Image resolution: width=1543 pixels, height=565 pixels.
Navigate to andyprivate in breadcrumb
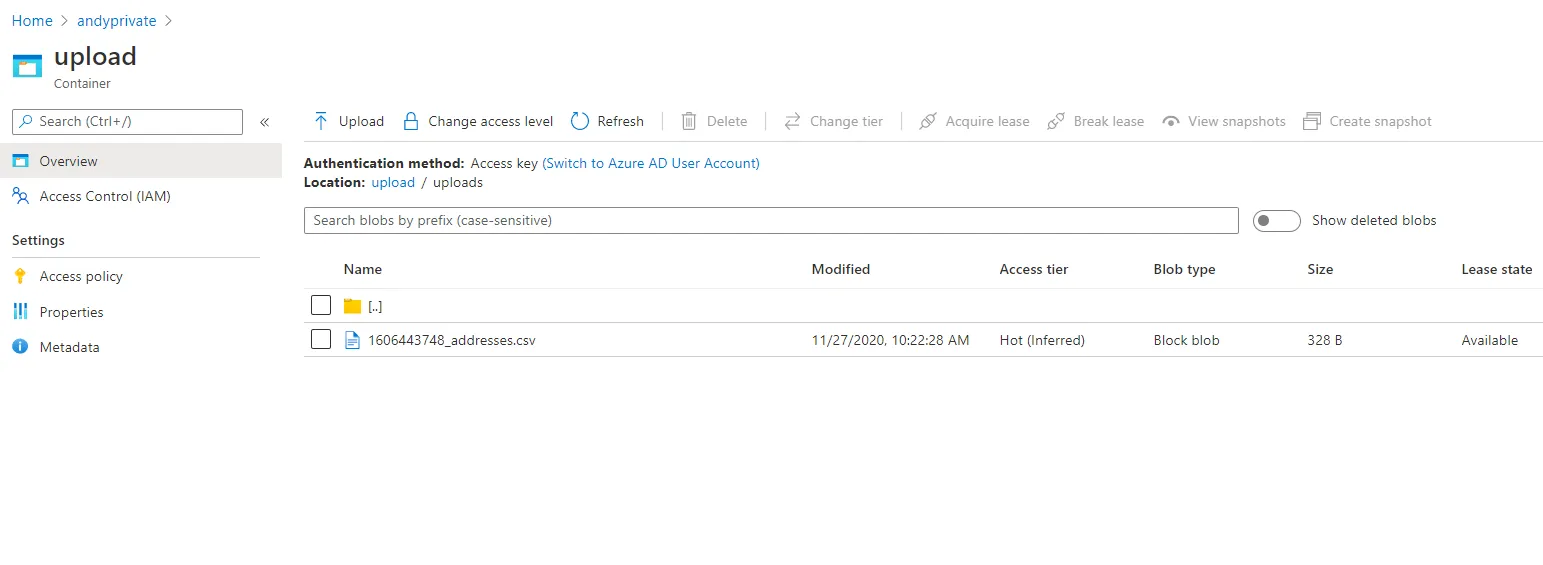117,21
